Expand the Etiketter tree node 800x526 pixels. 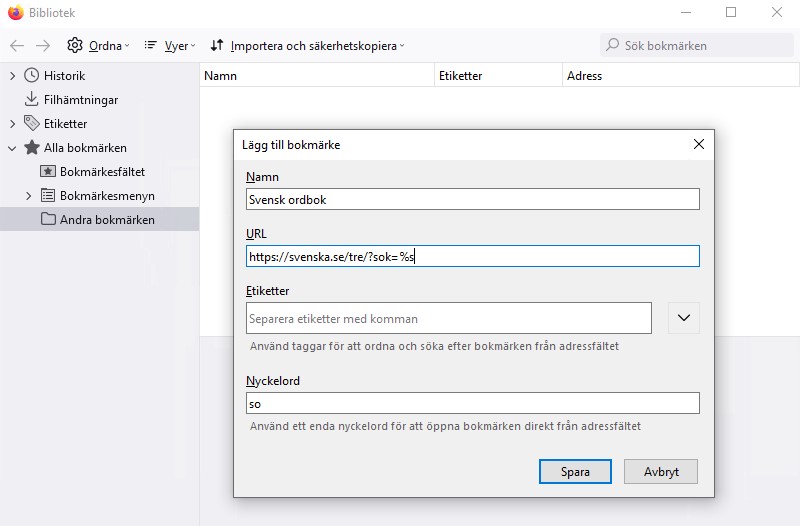(x=13, y=124)
